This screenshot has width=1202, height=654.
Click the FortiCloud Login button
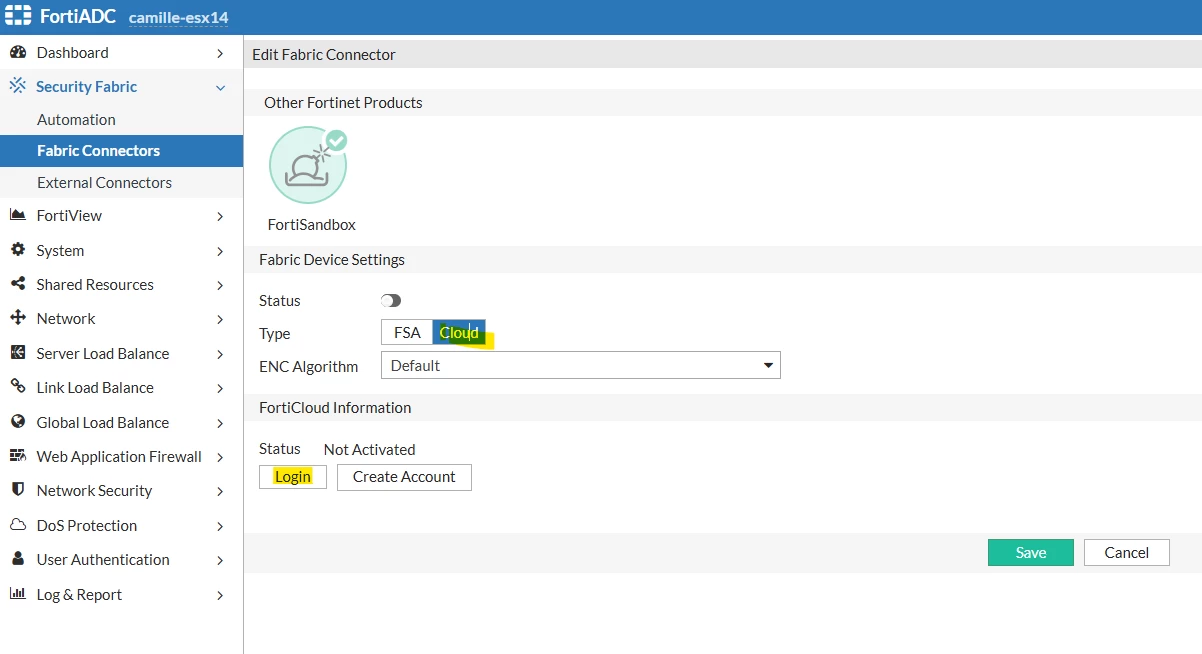(x=293, y=477)
